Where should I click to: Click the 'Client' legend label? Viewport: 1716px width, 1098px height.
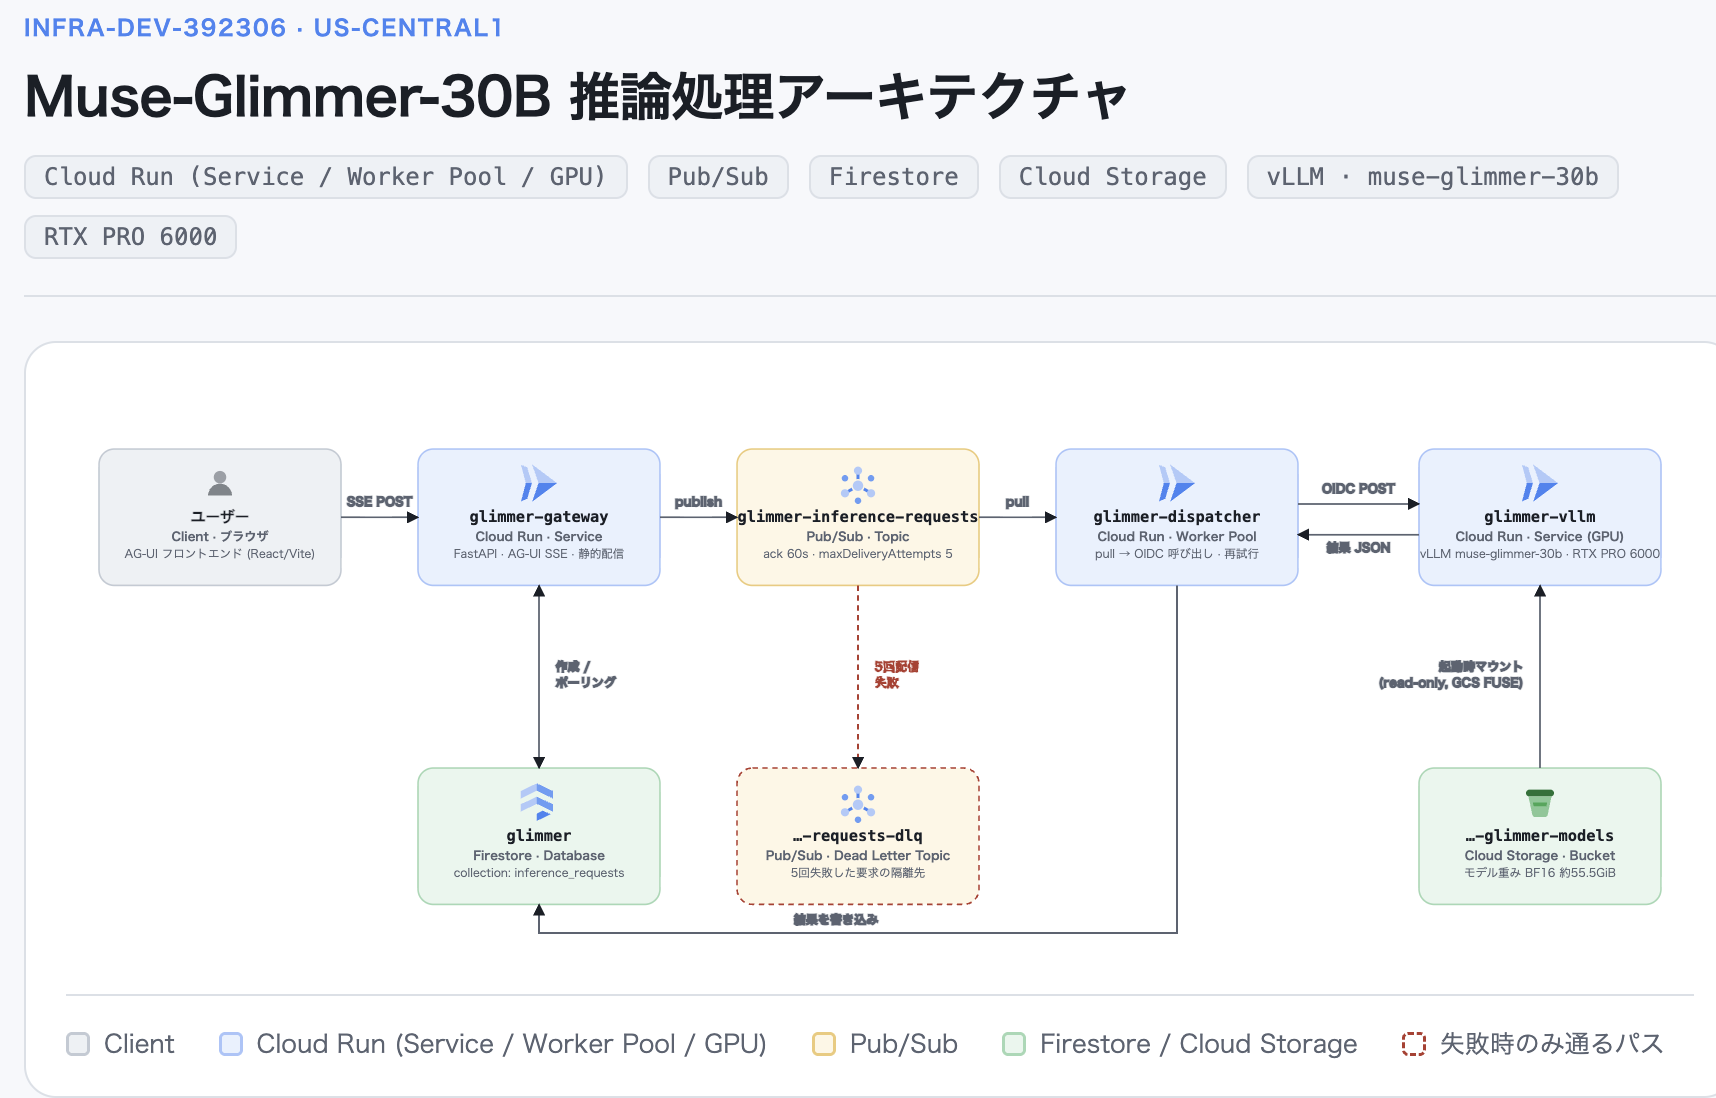pyautogui.click(x=139, y=1044)
